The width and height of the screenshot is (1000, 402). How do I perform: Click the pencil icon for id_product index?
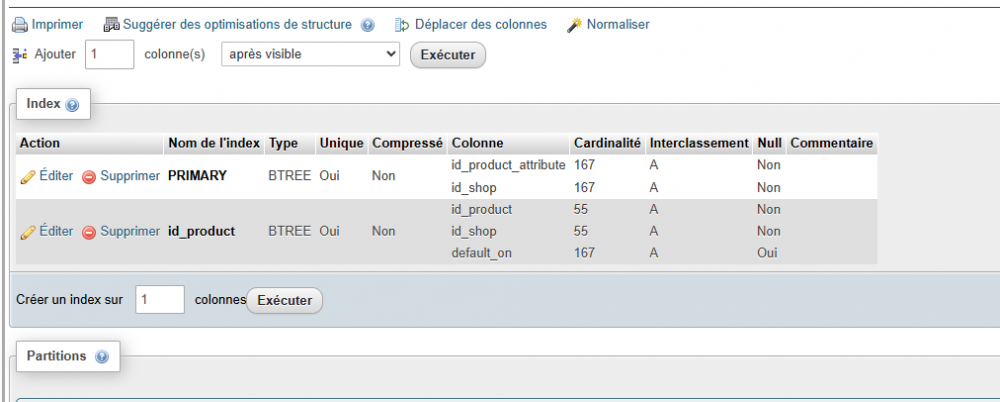pos(28,232)
